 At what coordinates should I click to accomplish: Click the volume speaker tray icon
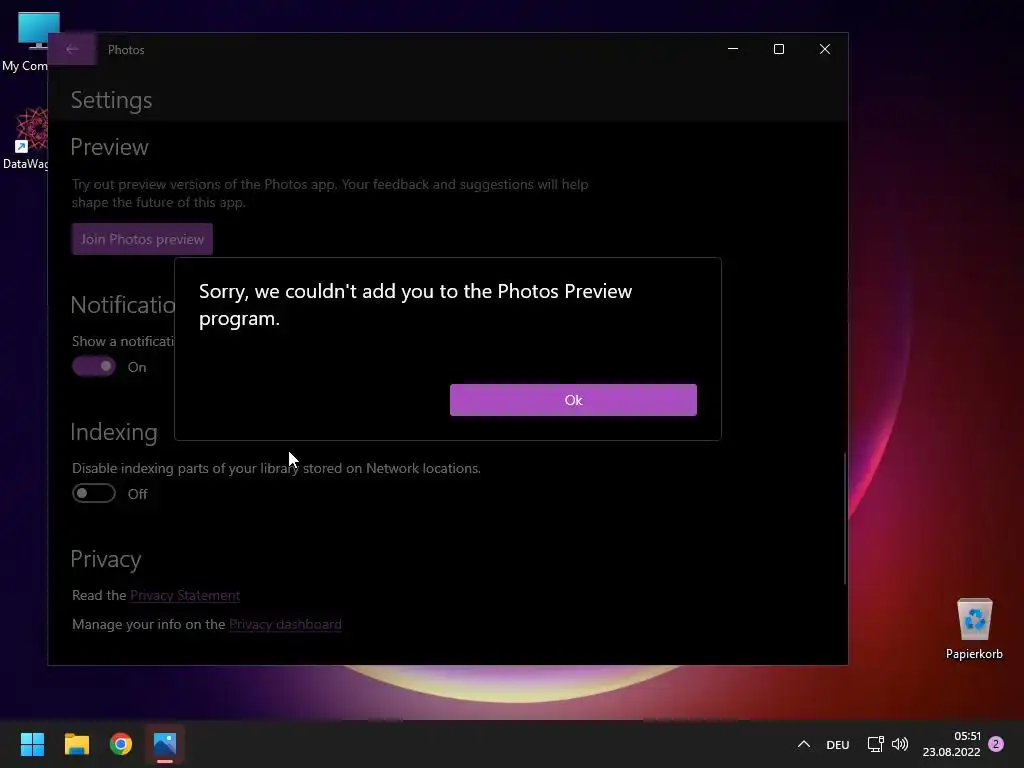pos(900,744)
